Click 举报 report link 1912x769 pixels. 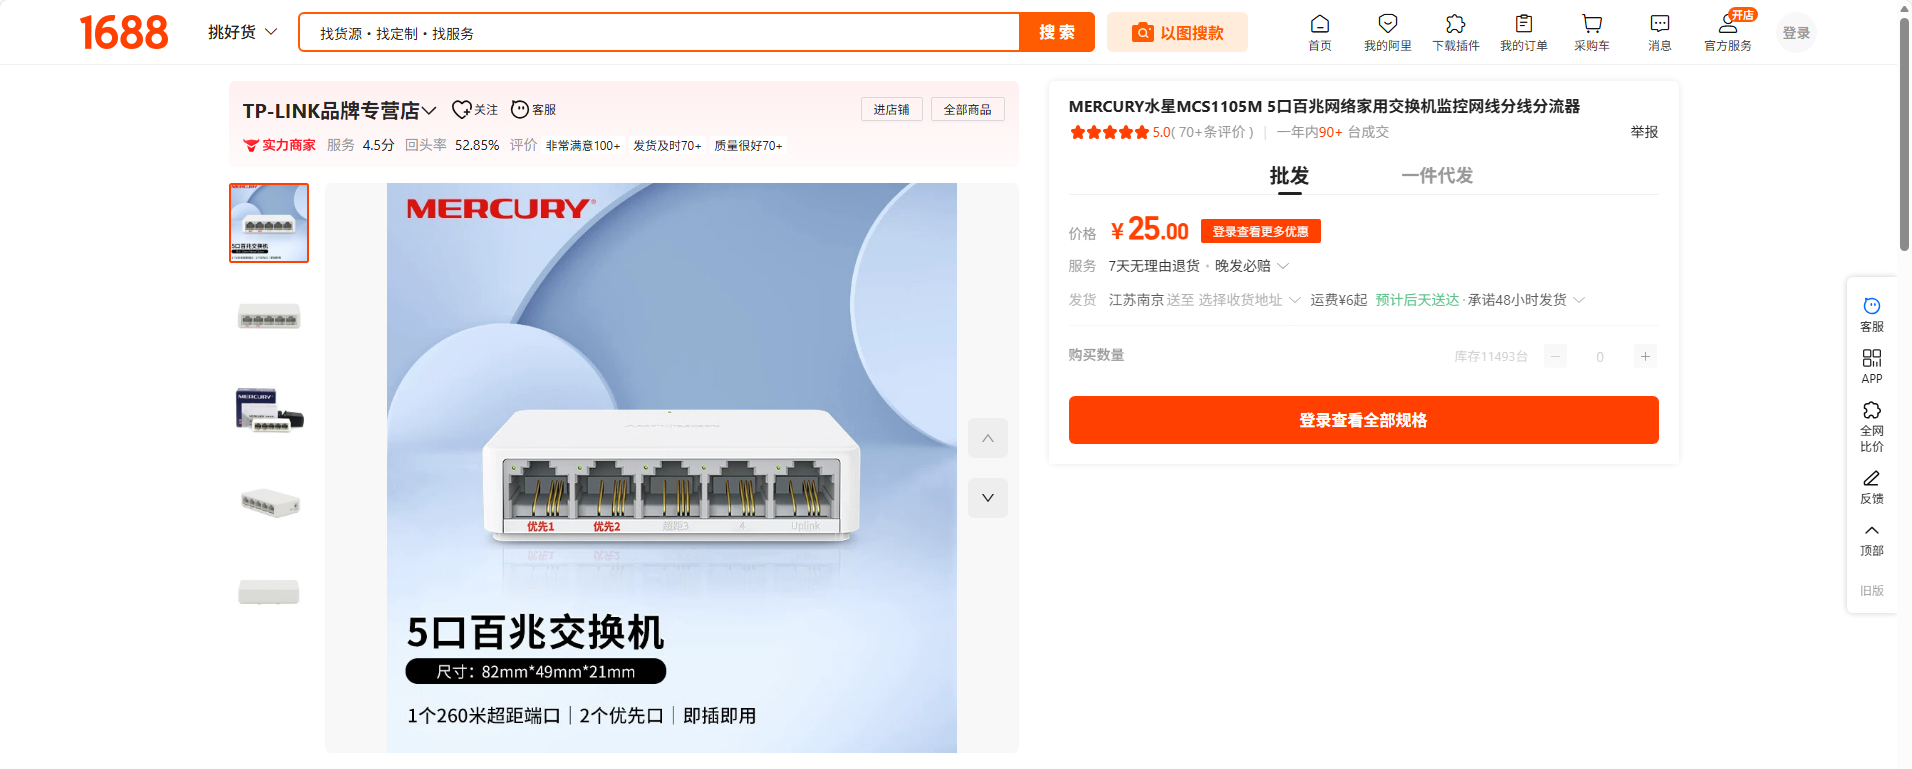1644,132
